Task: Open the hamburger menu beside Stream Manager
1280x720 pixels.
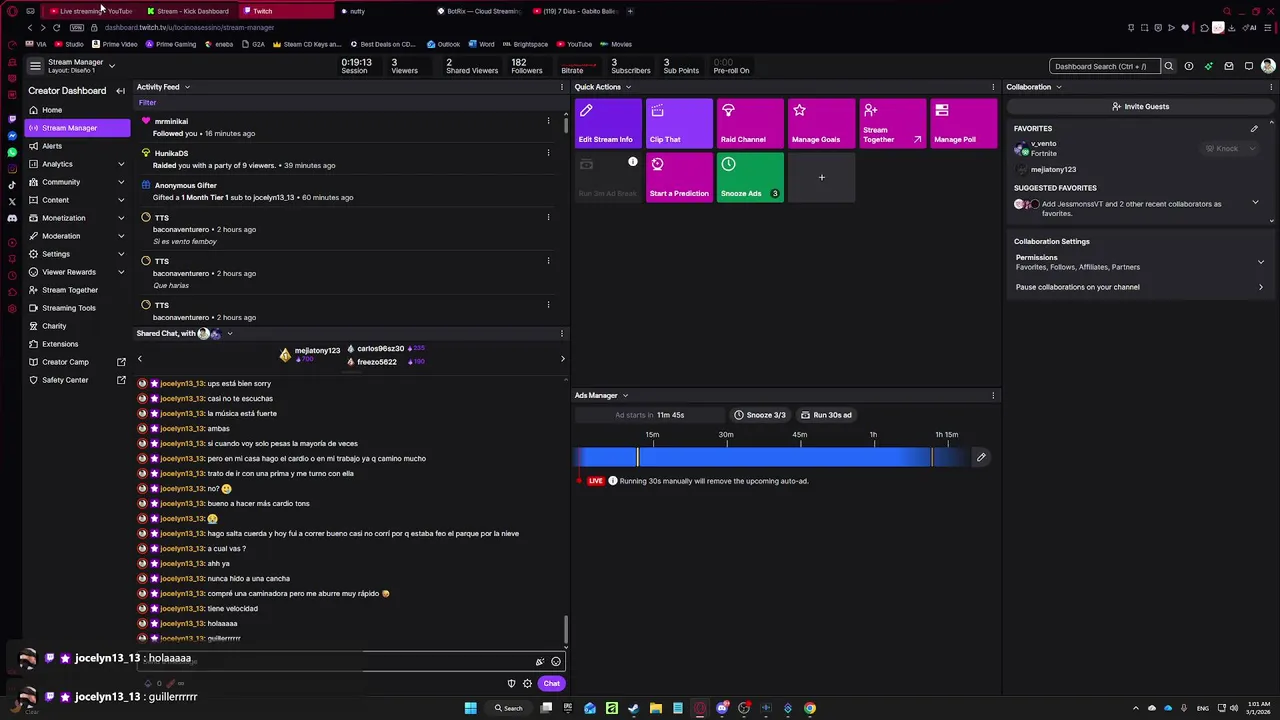Action: [x=35, y=66]
